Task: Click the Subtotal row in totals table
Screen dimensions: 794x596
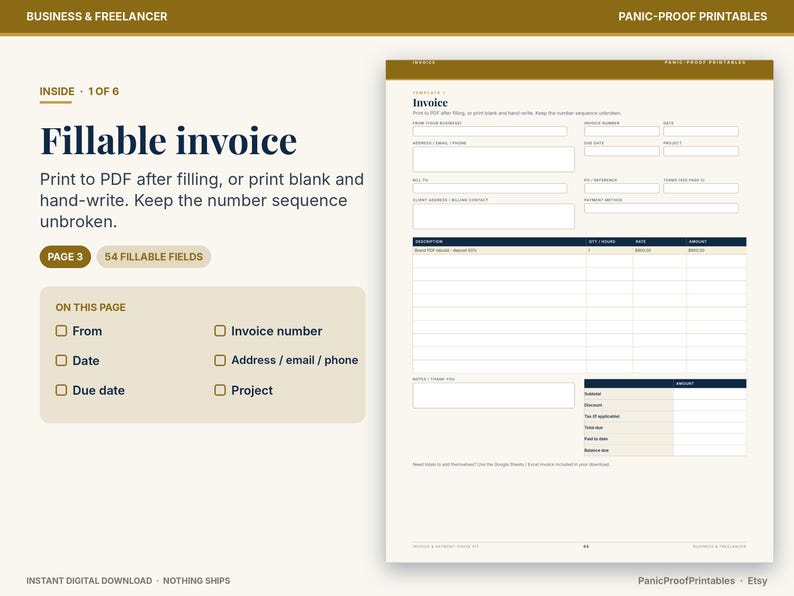Action: point(665,393)
